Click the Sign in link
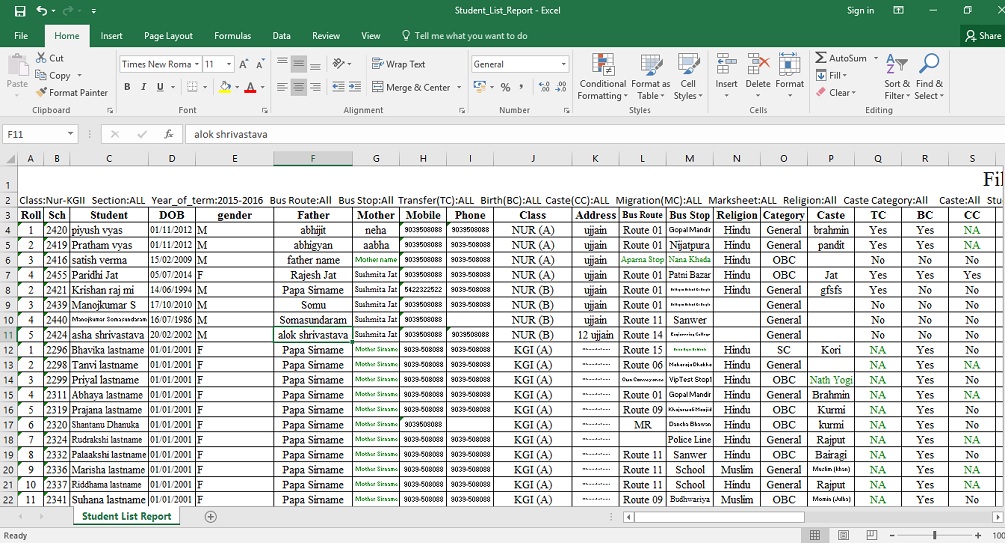This screenshot has width=1005, height=543. coord(860,10)
